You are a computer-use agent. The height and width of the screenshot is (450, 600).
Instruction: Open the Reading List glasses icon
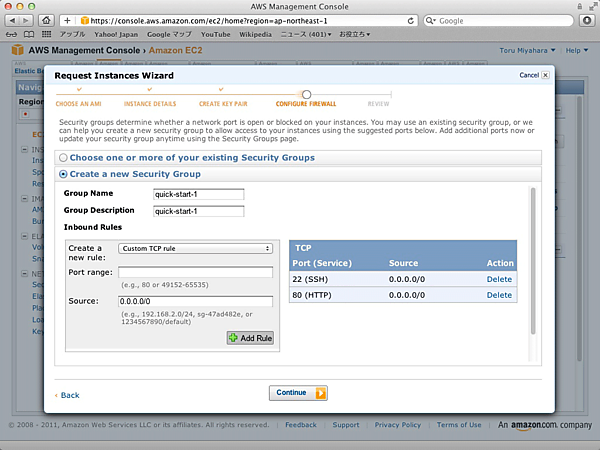[11, 34]
